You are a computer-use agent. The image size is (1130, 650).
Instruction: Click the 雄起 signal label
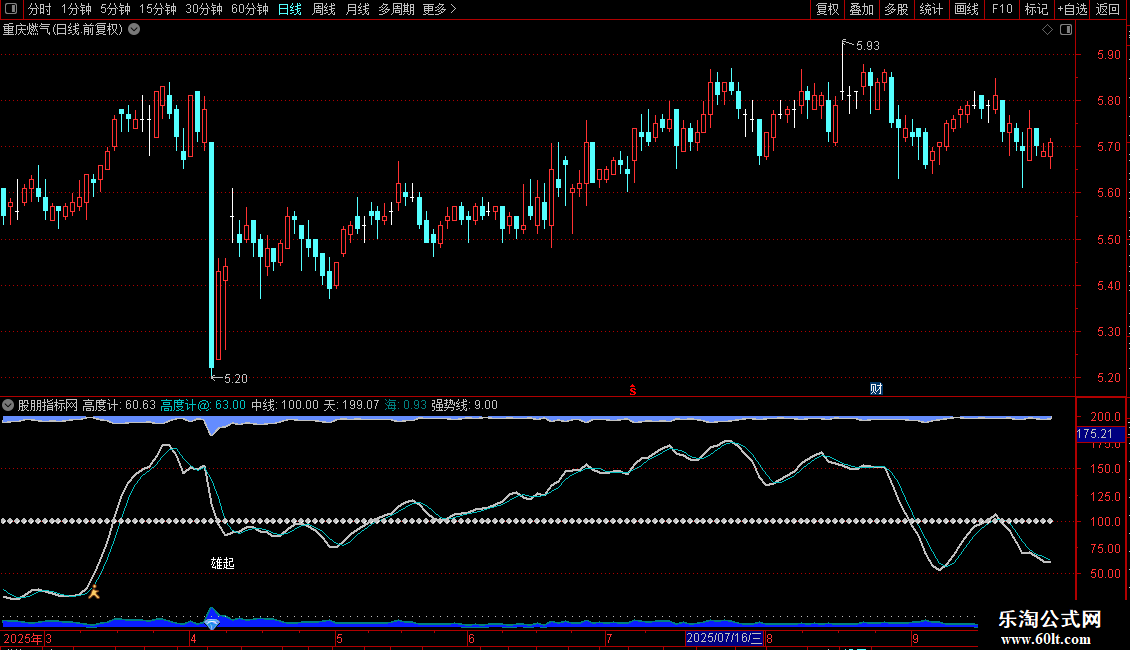[222, 563]
